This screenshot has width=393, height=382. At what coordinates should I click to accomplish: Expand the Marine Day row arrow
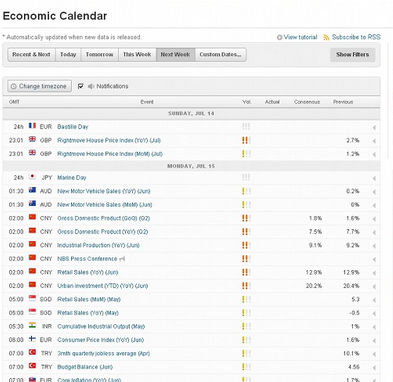click(374, 178)
